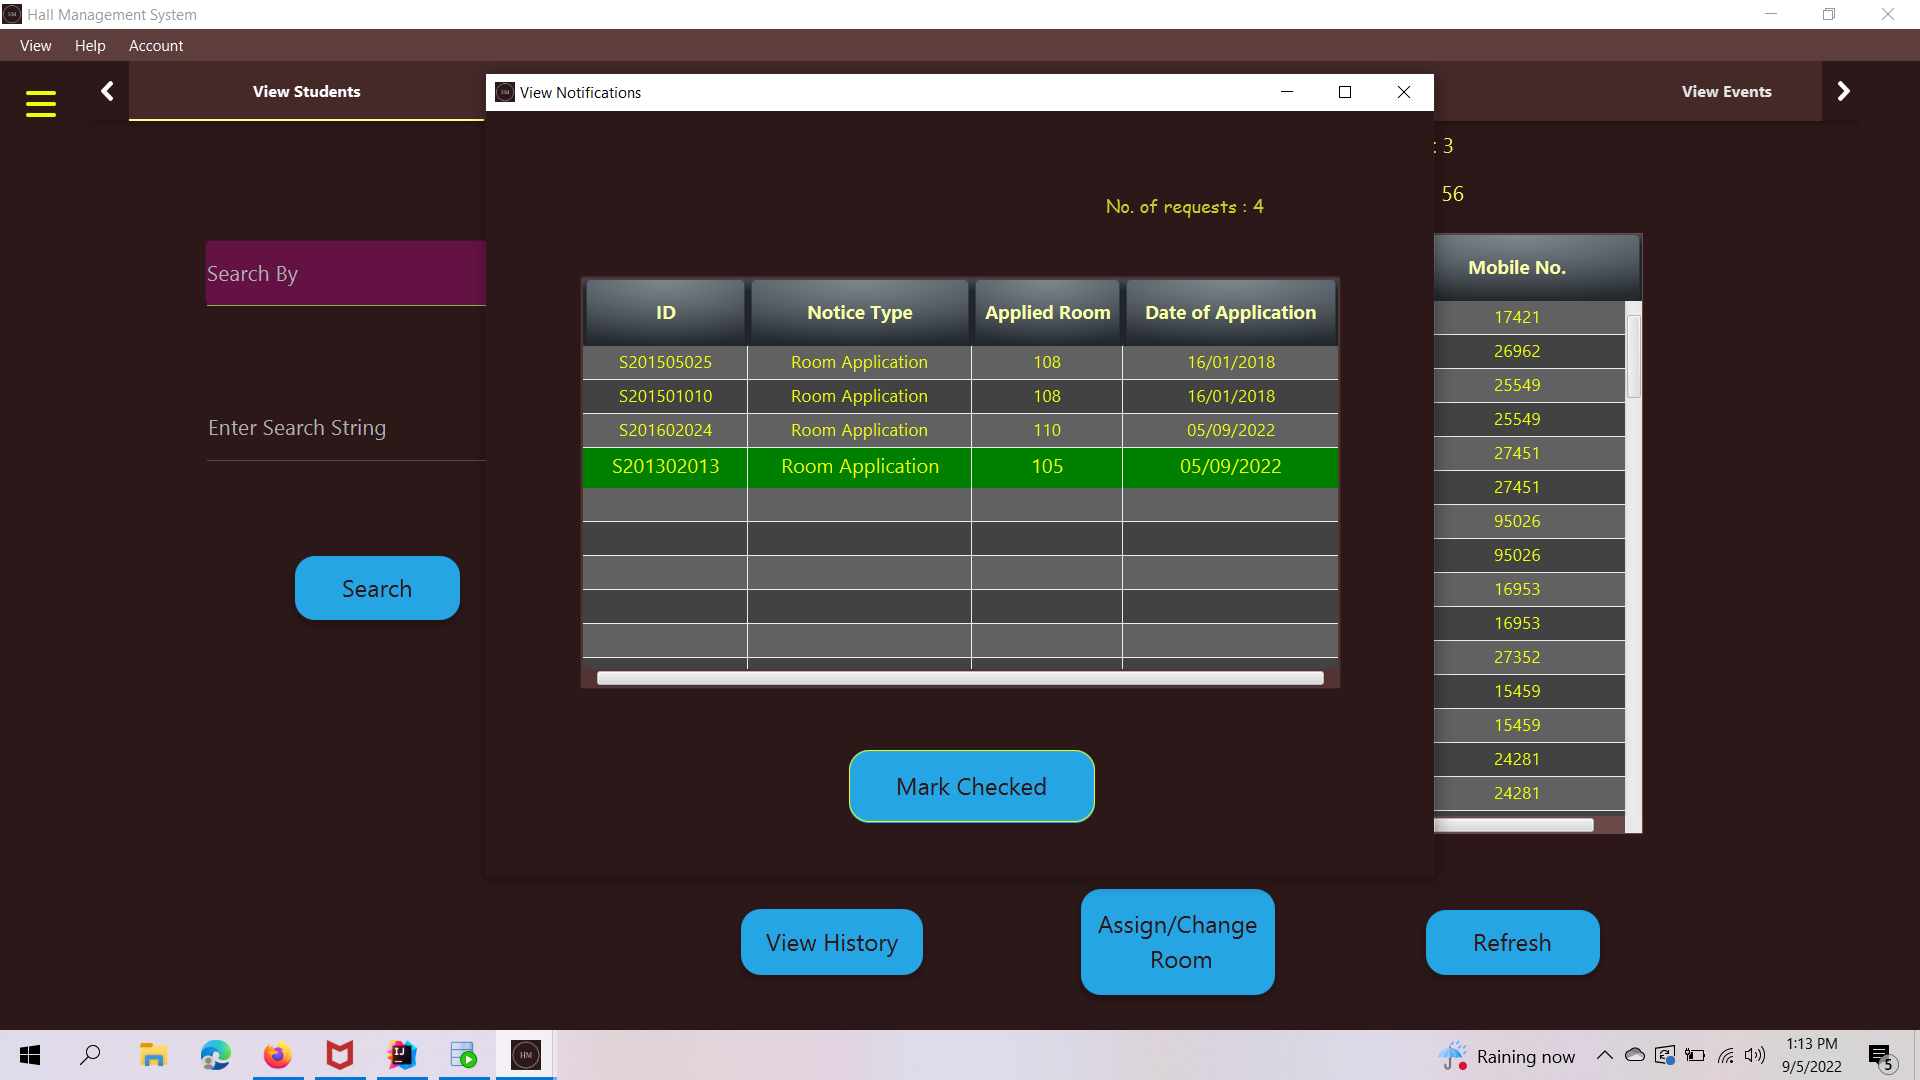This screenshot has height=1080, width=1920.
Task: Select highlighted row S201302013
Action: (x=960, y=467)
